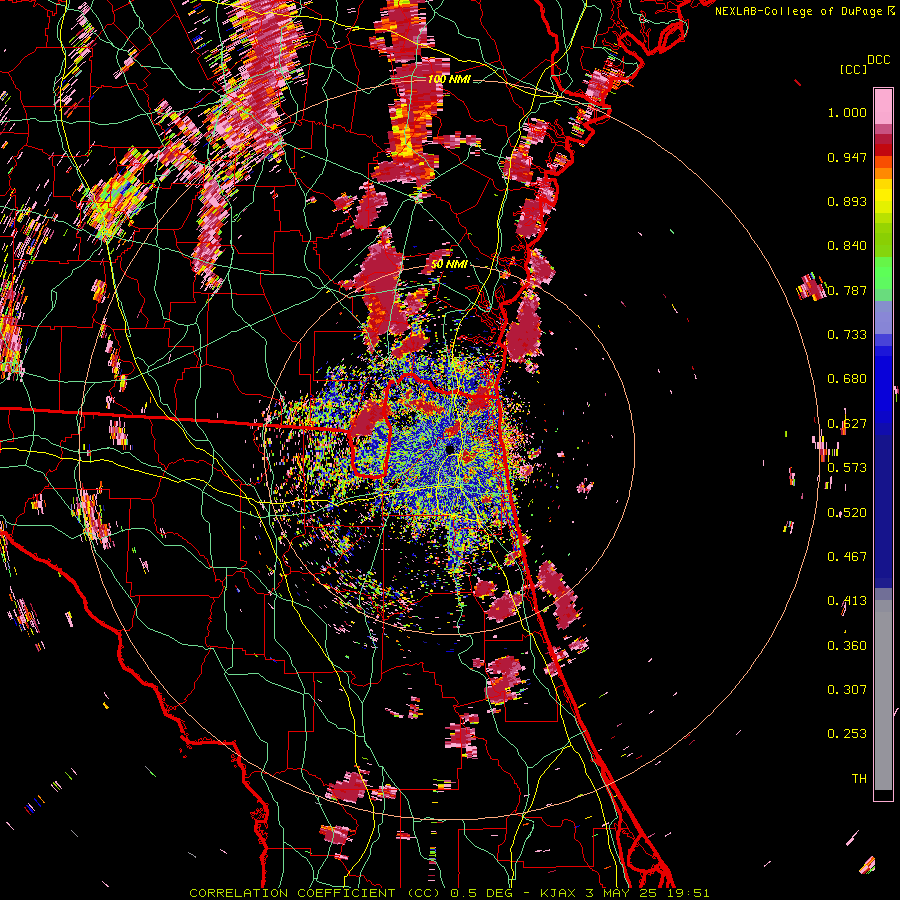The image size is (900, 900).
Task: Click the Correlation Coefficient KJAX caption text
Action: tap(449, 893)
